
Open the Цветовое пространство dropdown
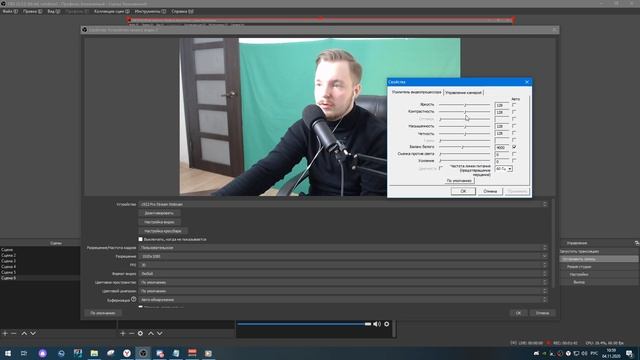tap(343, 282)
